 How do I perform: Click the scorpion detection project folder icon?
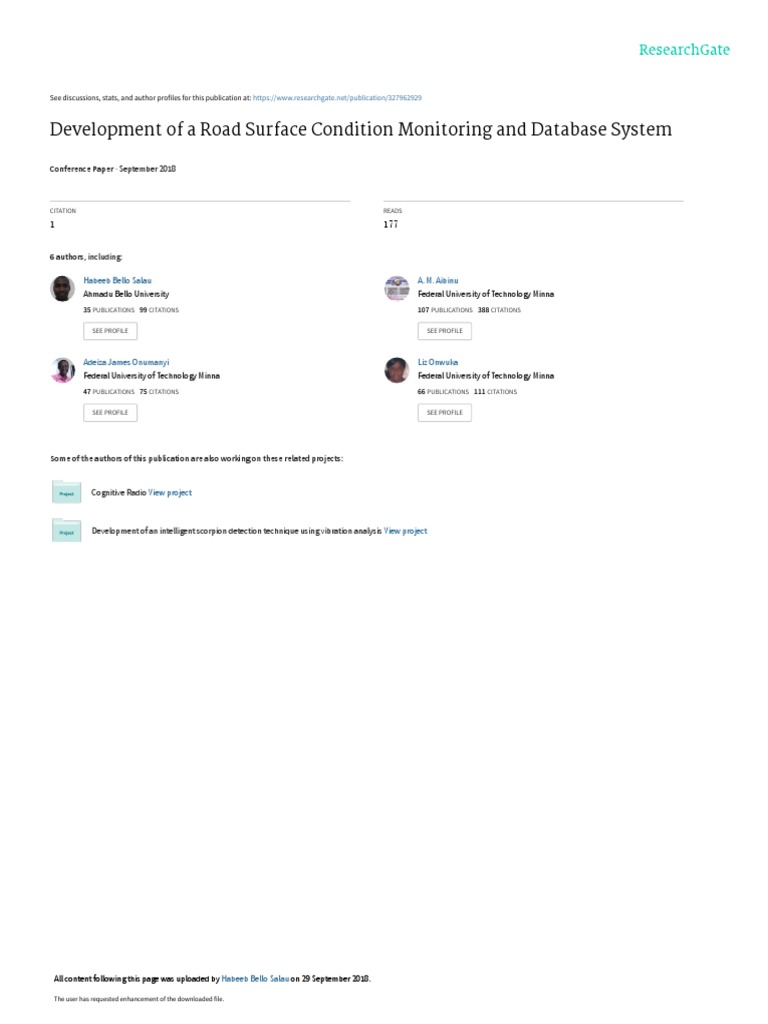coord(67,530)
